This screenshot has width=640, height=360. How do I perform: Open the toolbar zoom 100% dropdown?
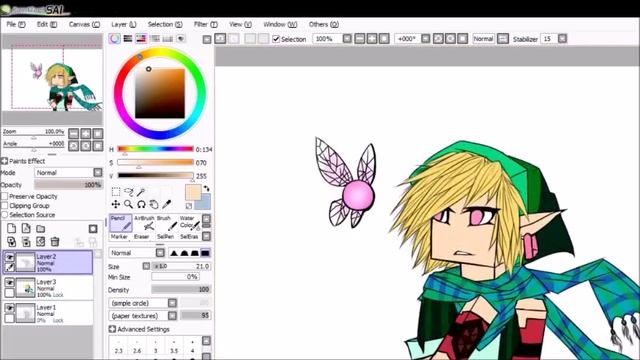[347, 39]
